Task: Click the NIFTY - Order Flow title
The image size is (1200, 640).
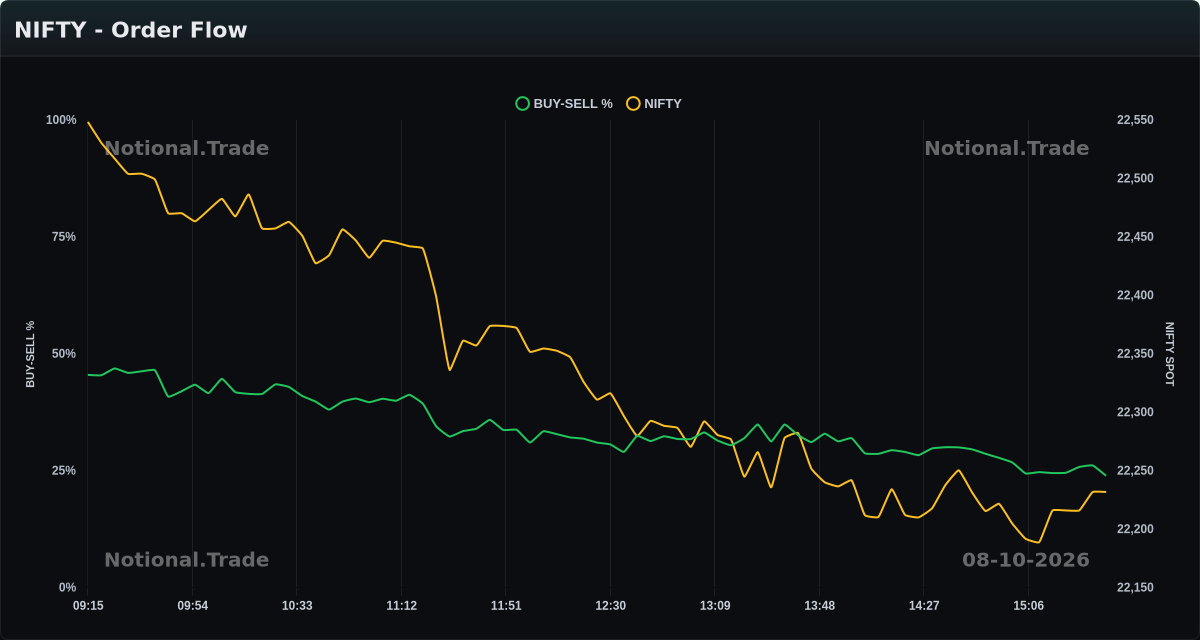Action: click(131, 30)
